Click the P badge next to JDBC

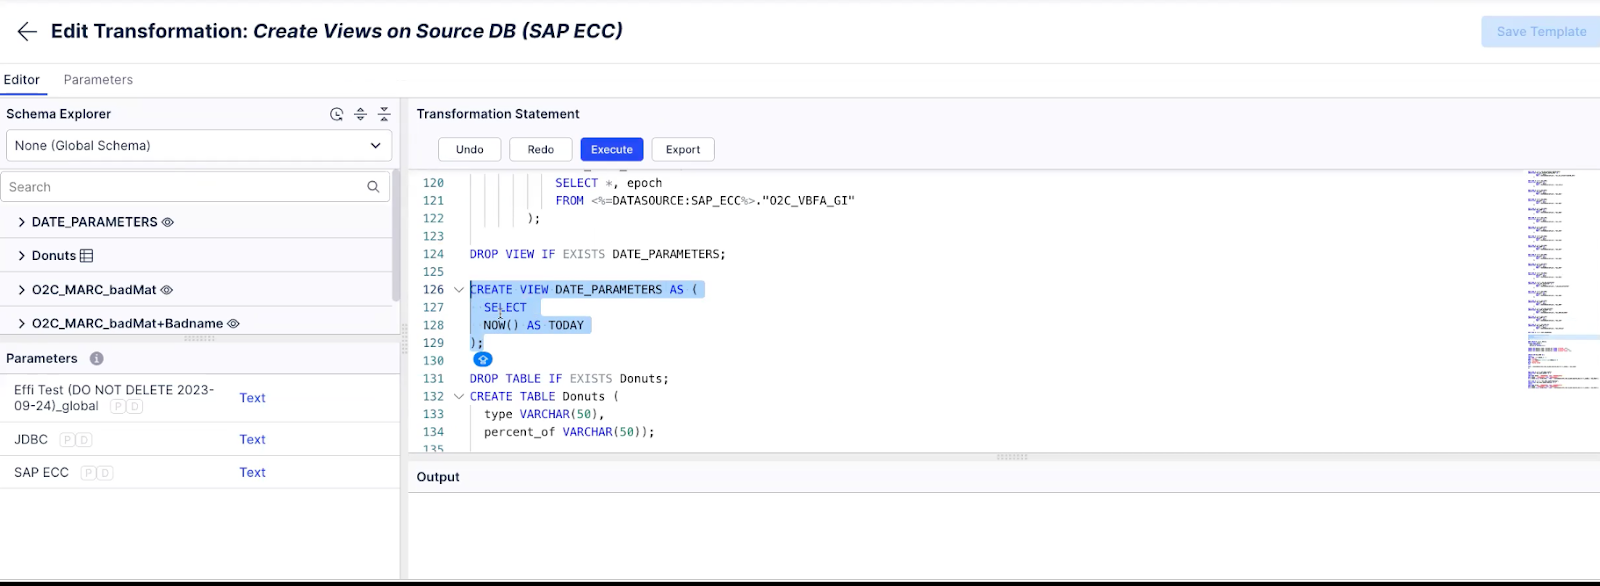[67, 440]
